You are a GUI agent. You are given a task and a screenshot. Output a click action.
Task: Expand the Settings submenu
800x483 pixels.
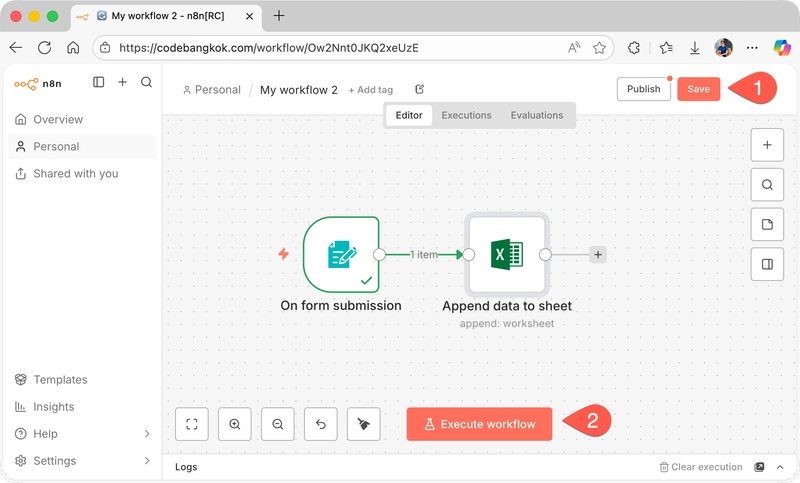click(147, 461)
